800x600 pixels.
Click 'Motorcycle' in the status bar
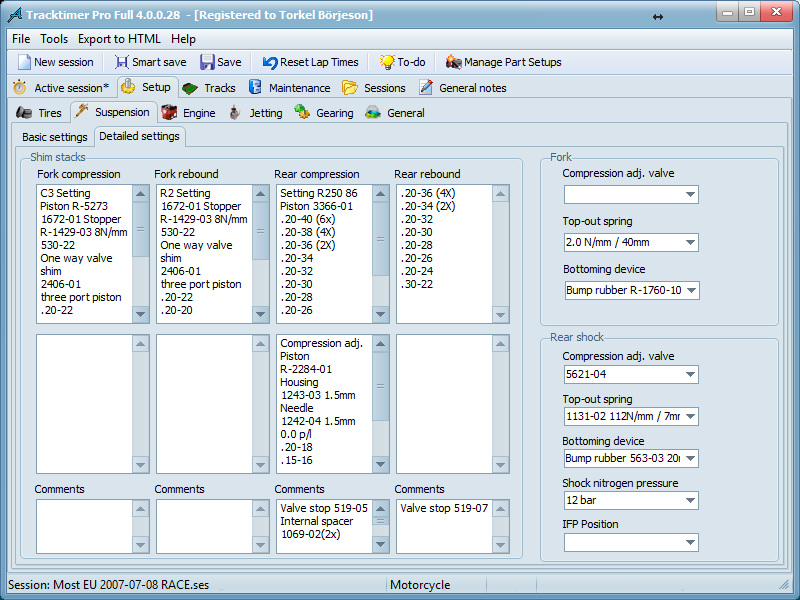pos(420,585)
